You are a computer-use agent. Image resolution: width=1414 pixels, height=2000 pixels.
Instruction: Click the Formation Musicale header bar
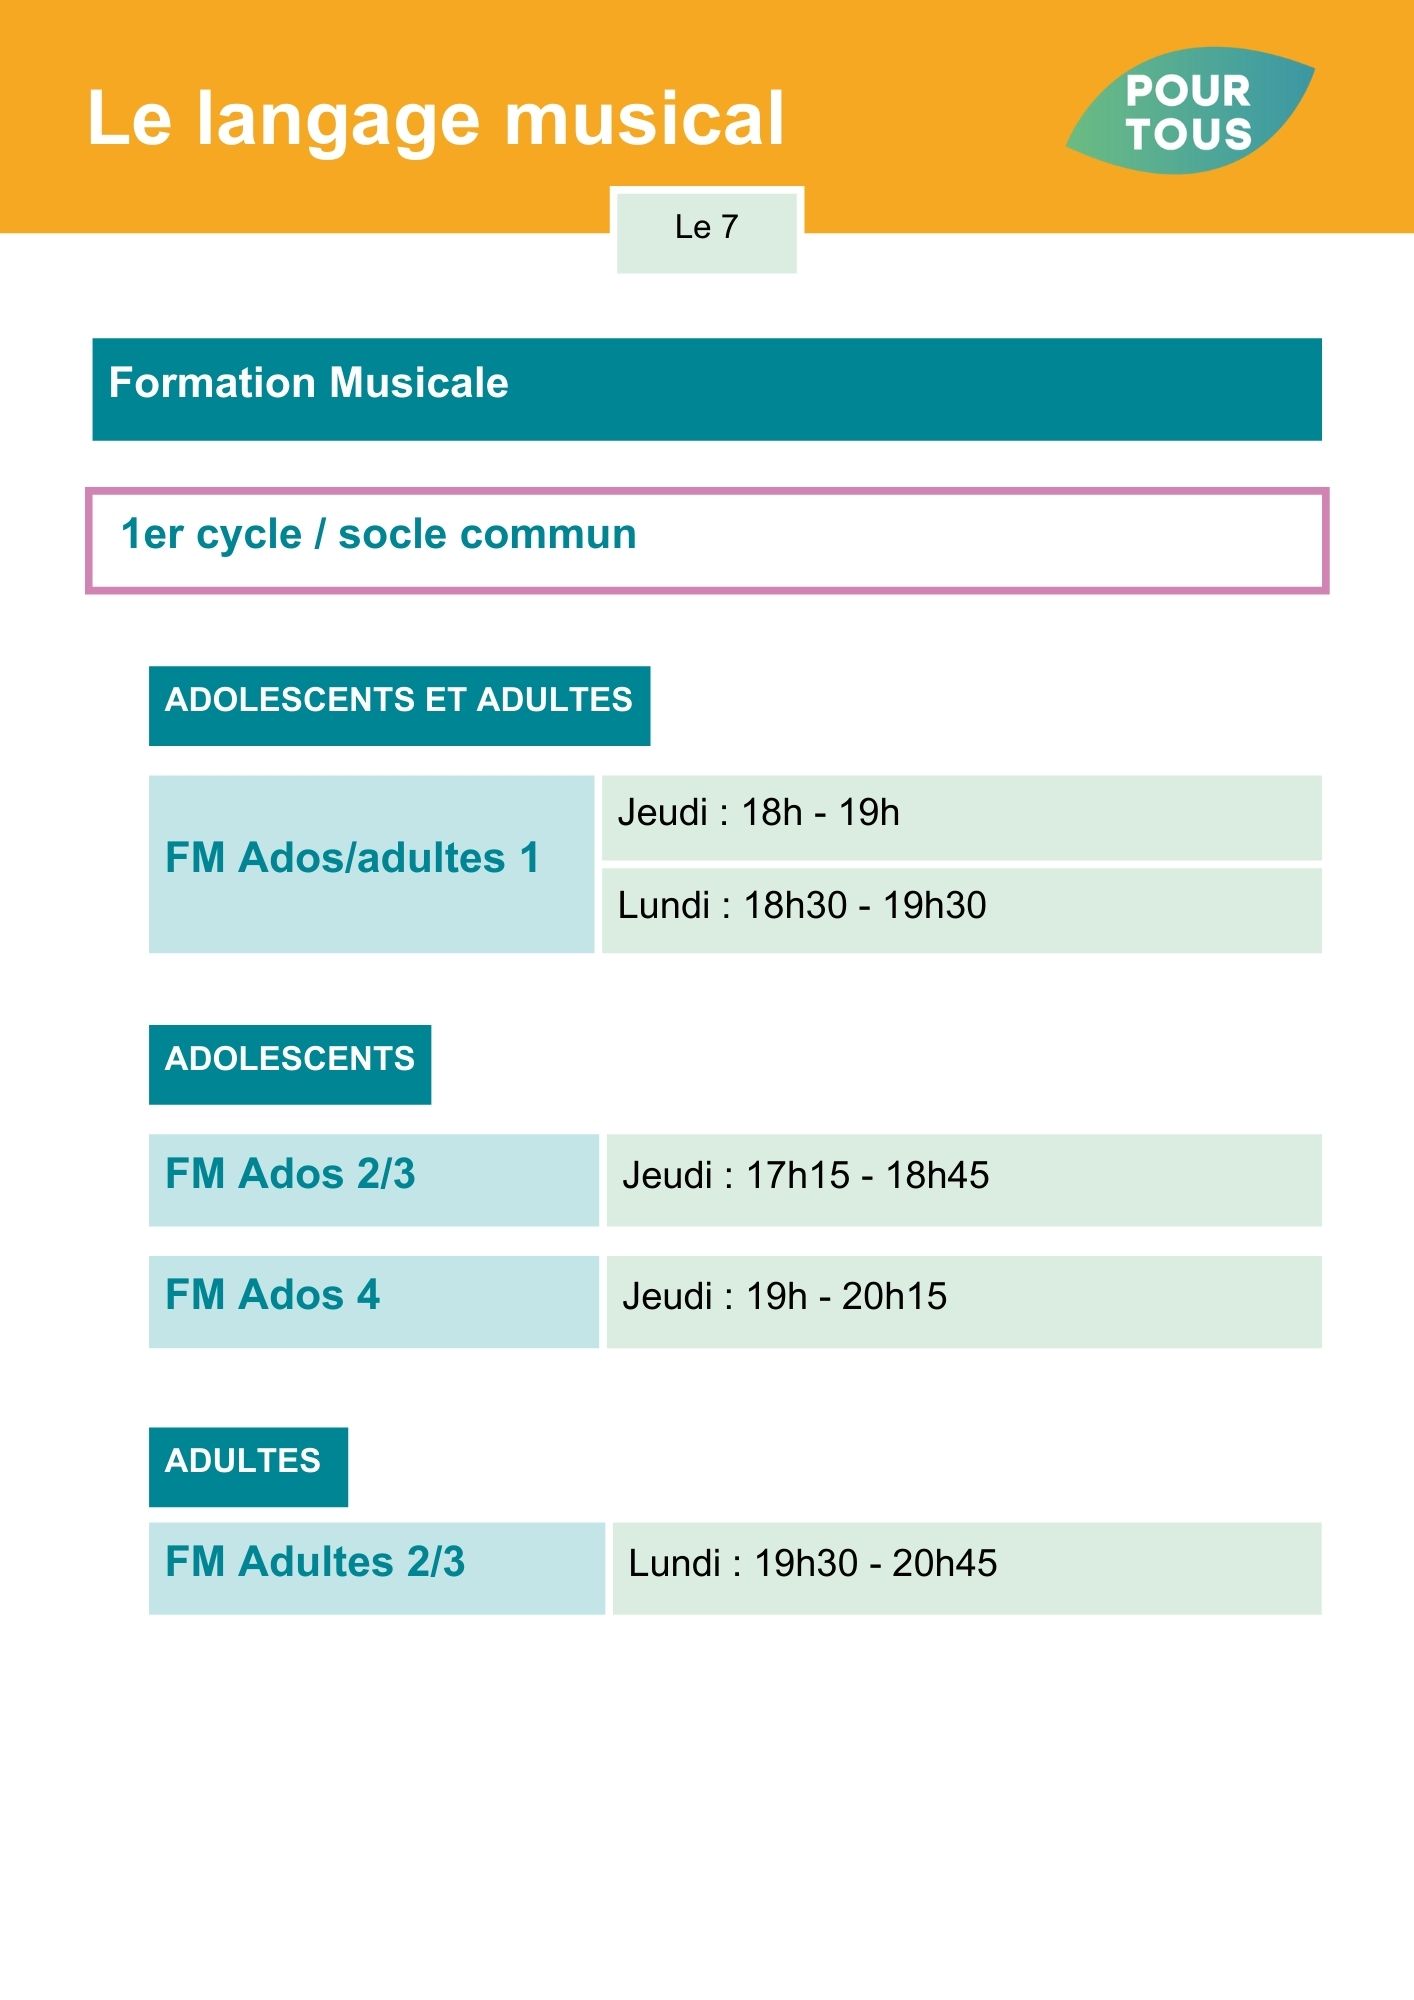(x=707, y=389)
